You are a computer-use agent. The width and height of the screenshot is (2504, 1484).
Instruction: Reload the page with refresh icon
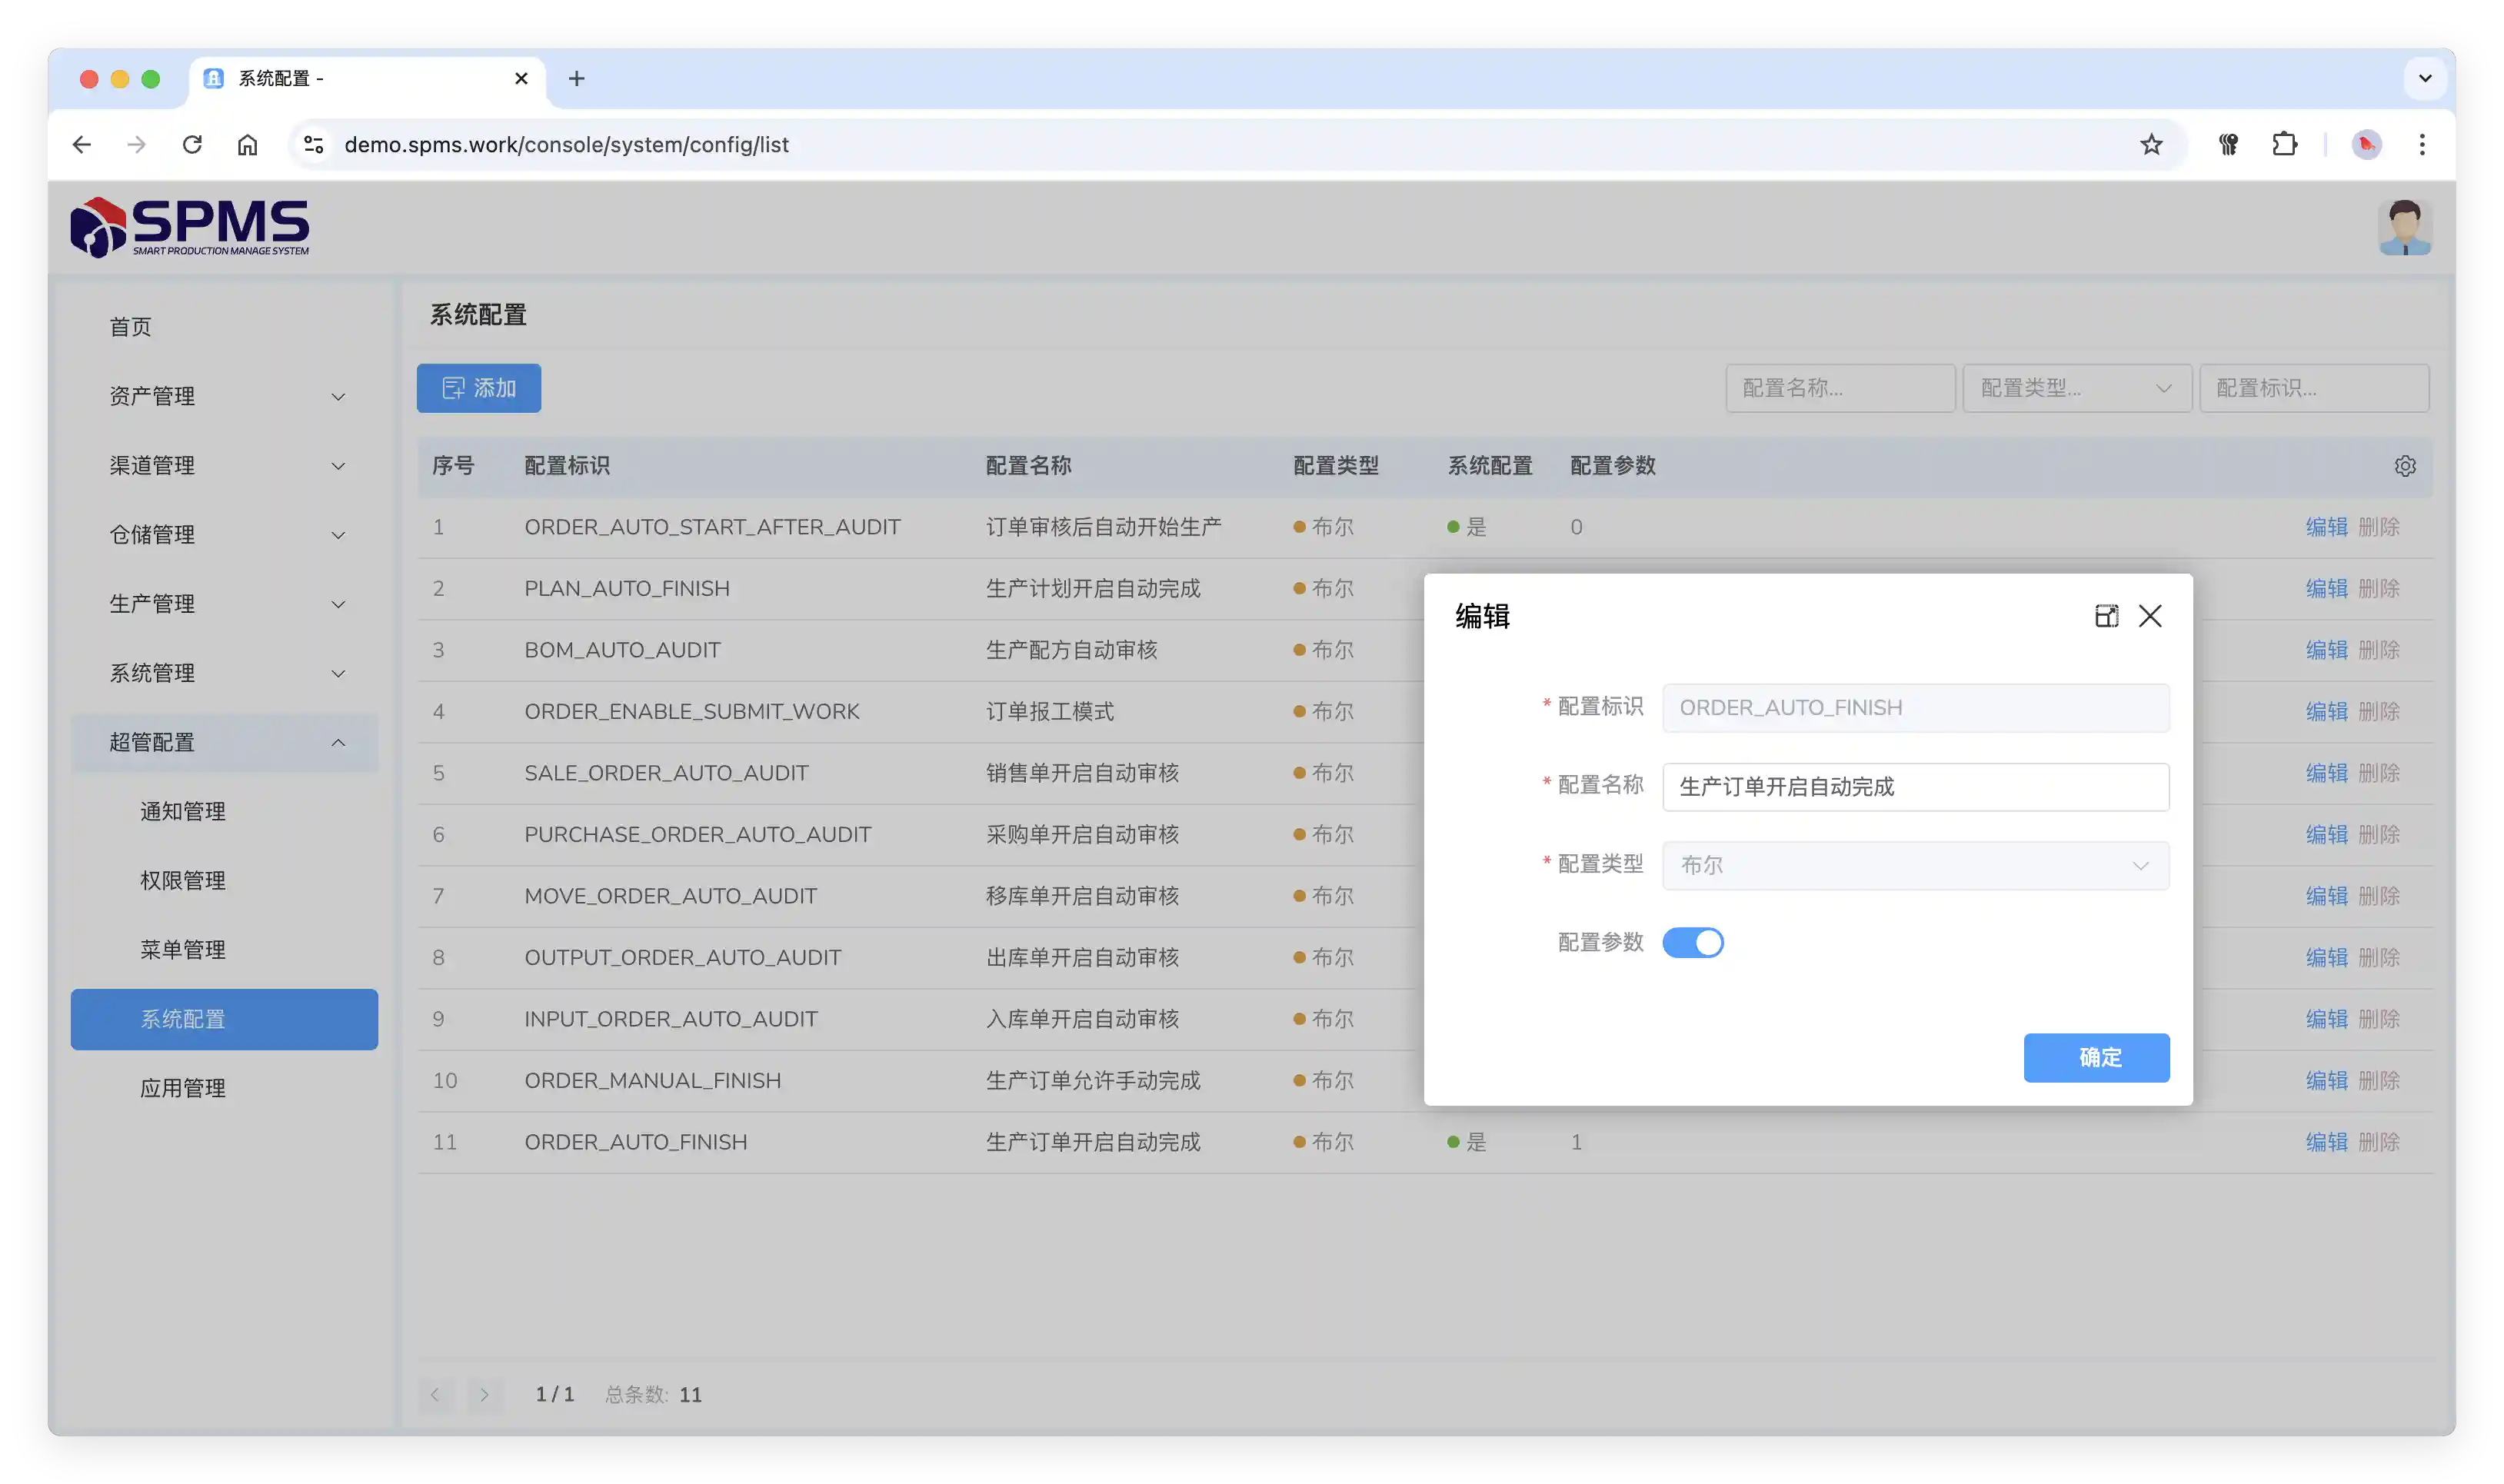coord(192,145)
